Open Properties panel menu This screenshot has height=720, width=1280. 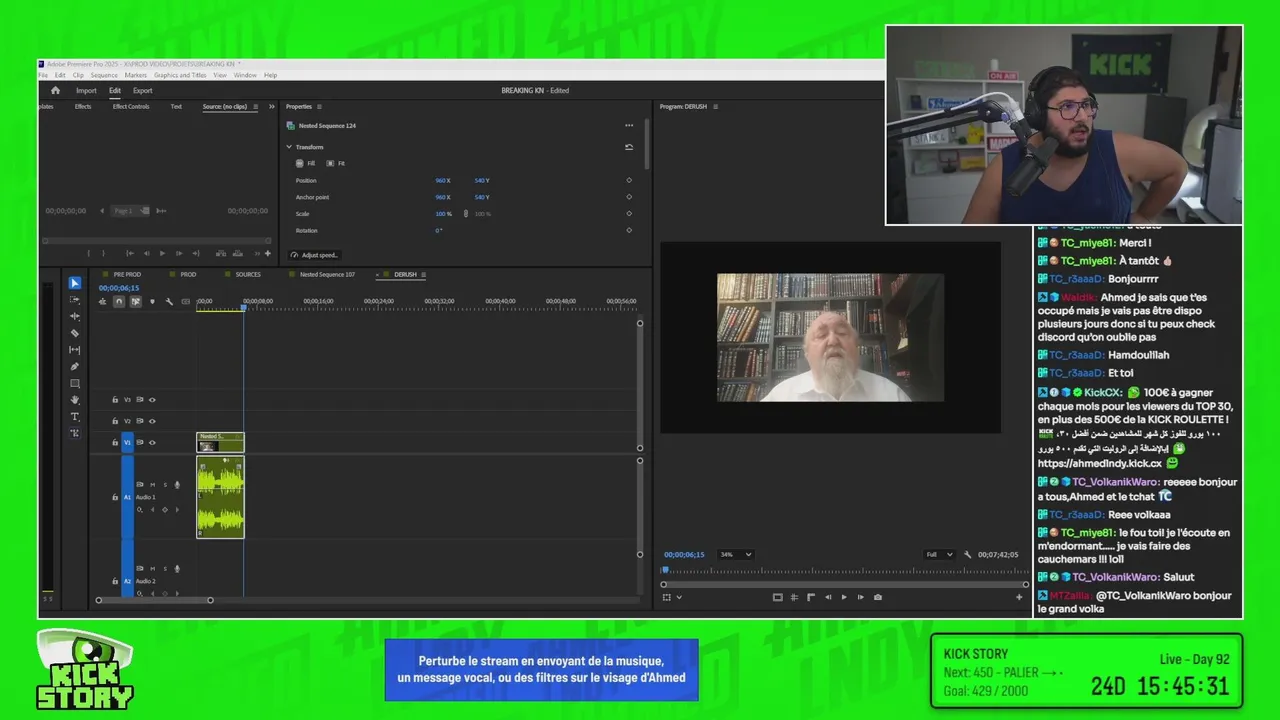click(320, 107)
